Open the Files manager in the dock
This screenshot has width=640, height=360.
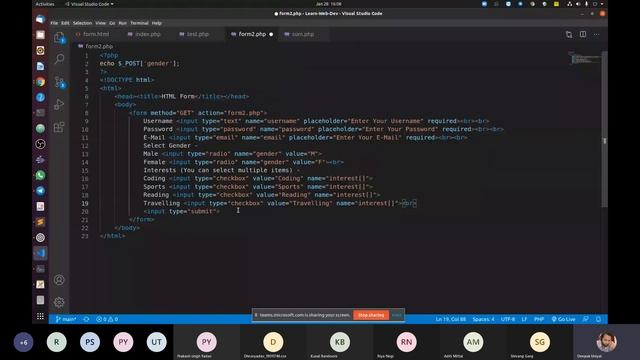click(x=40, y=35)
